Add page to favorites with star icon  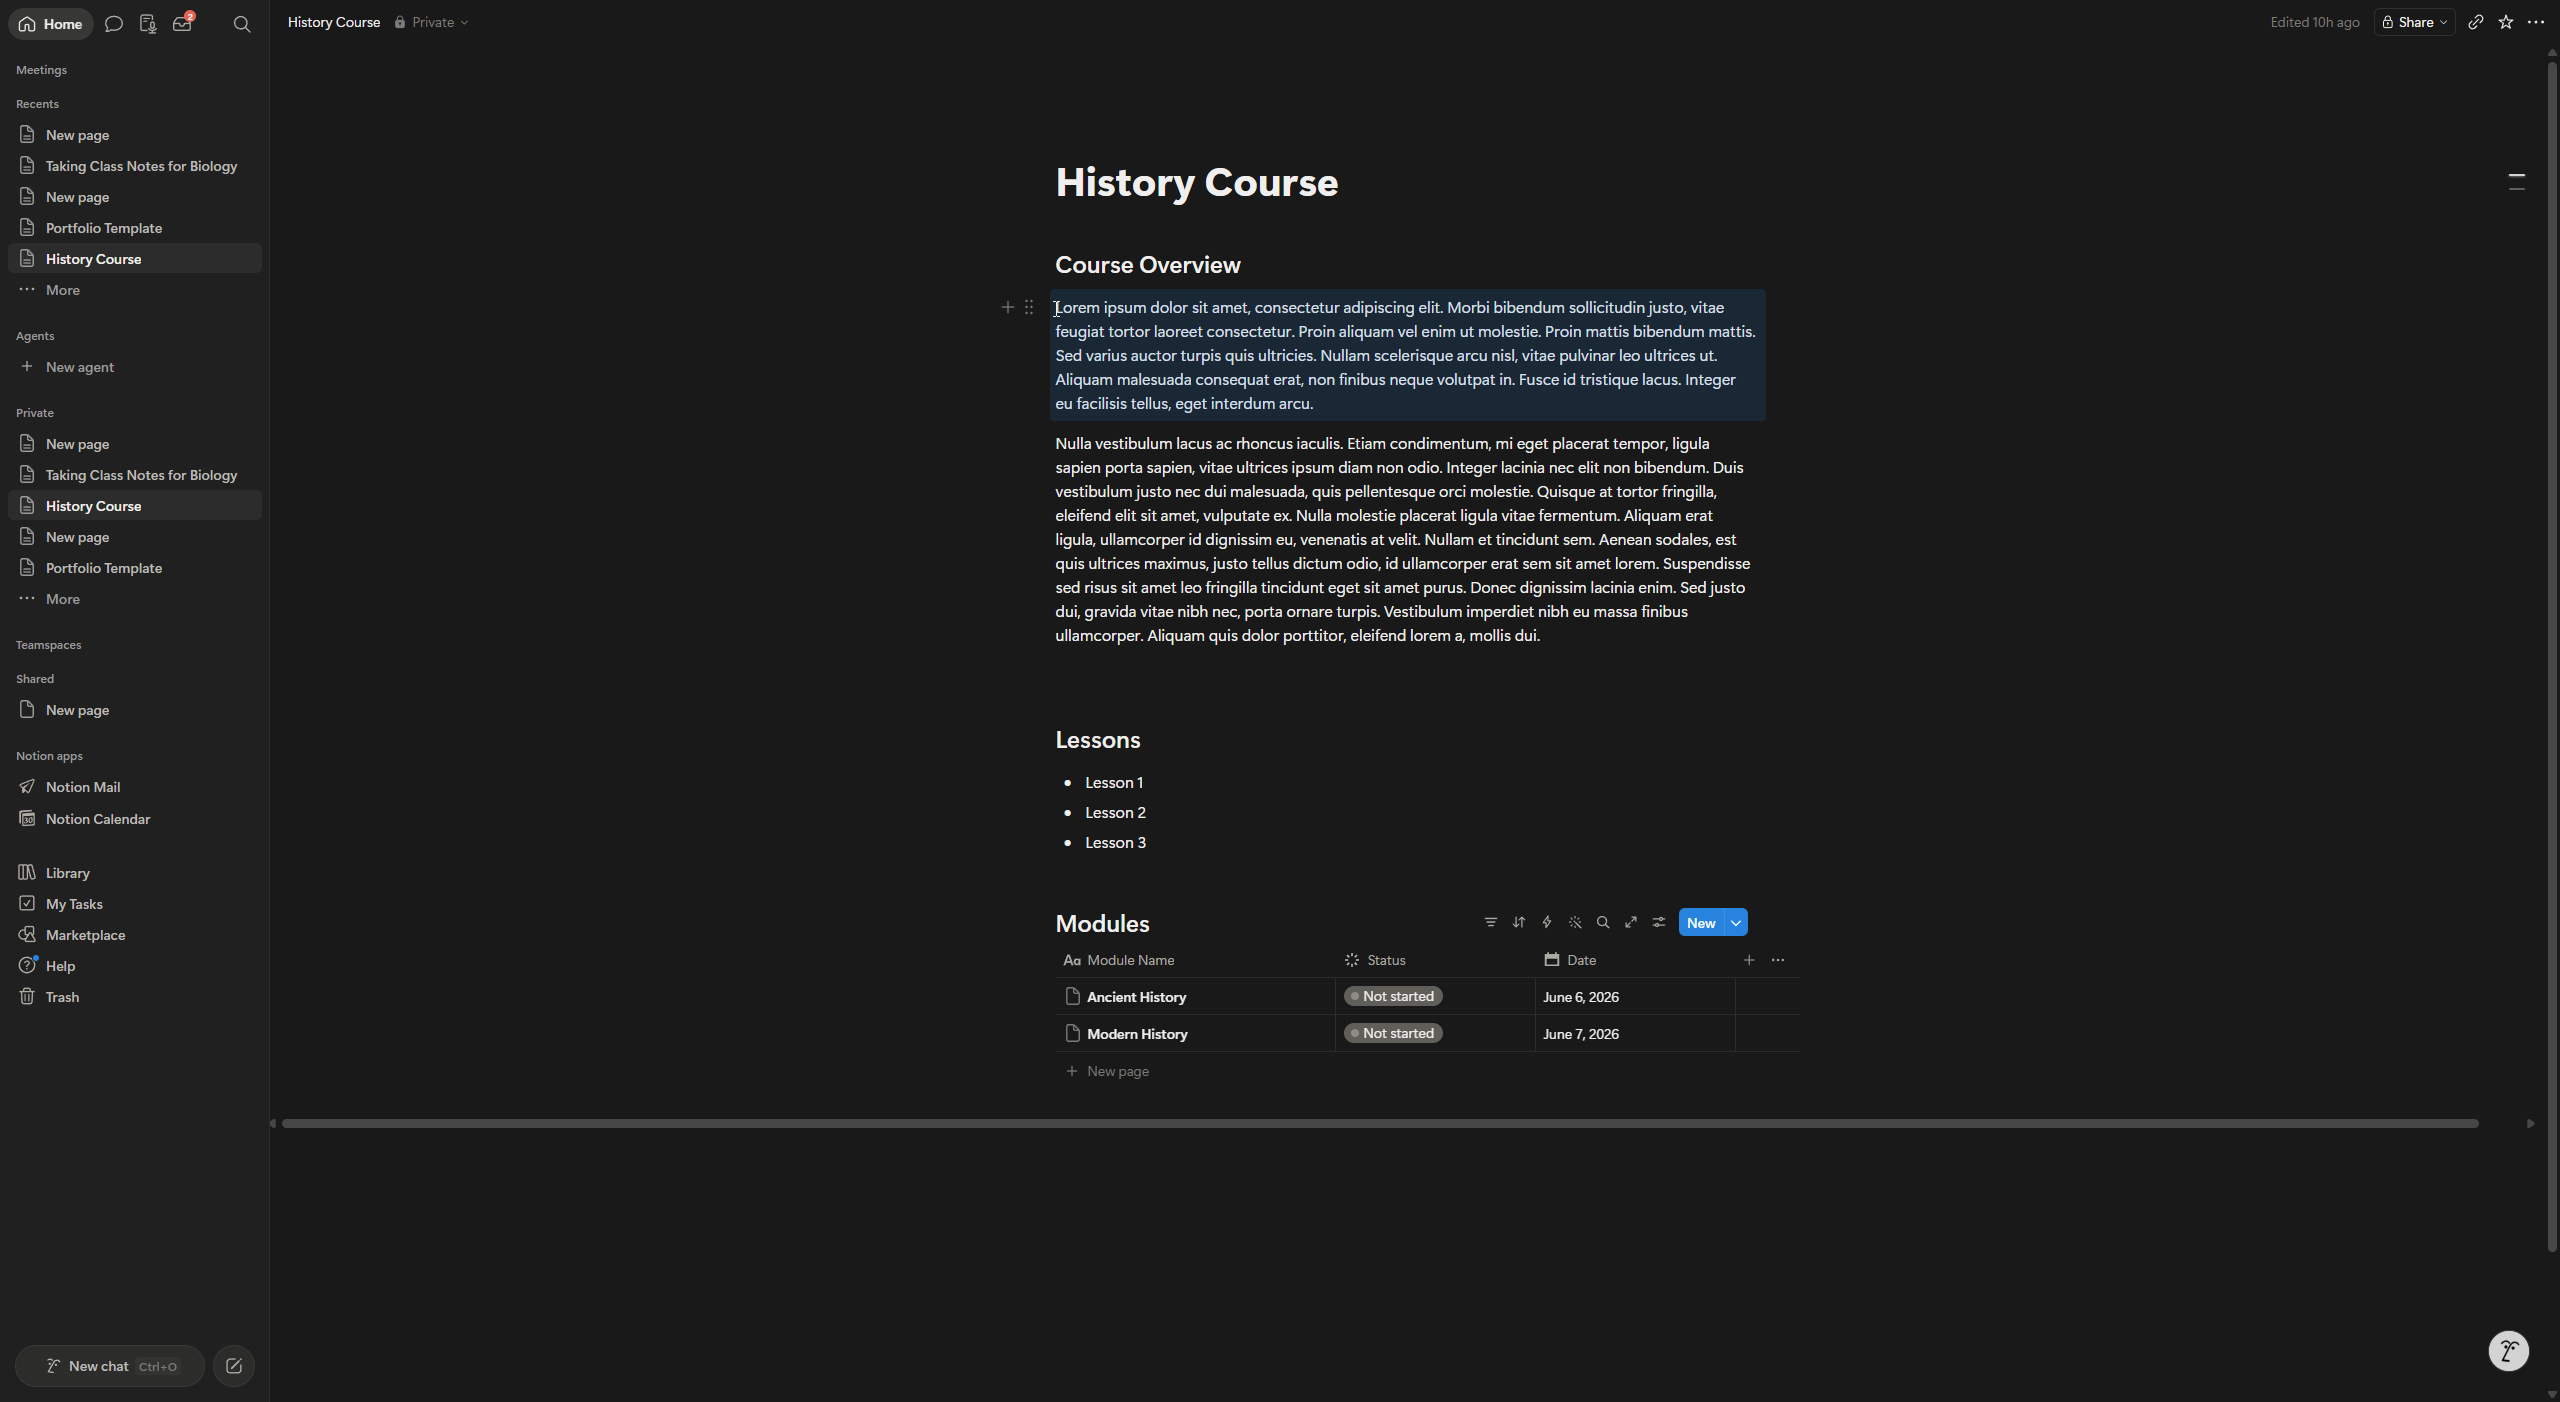2506,22
